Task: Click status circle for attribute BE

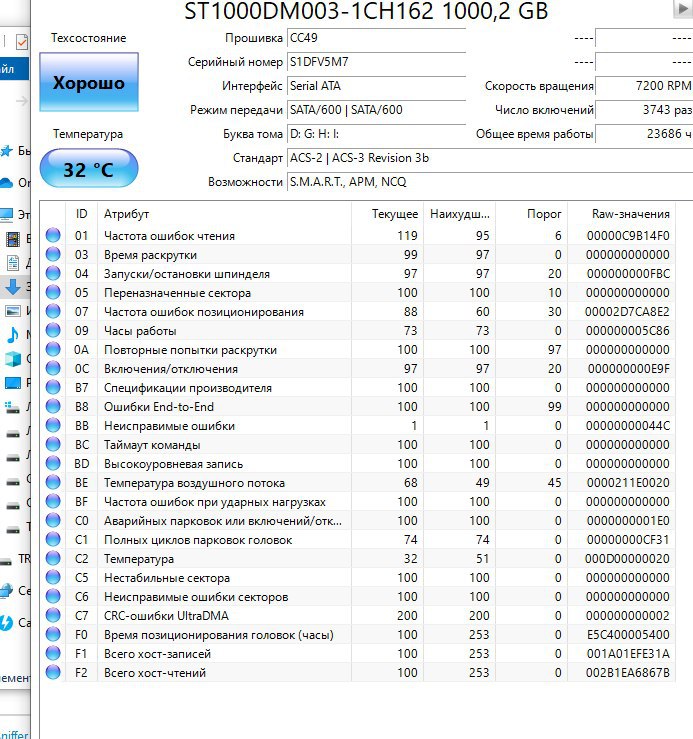Action: coord(53,483)
